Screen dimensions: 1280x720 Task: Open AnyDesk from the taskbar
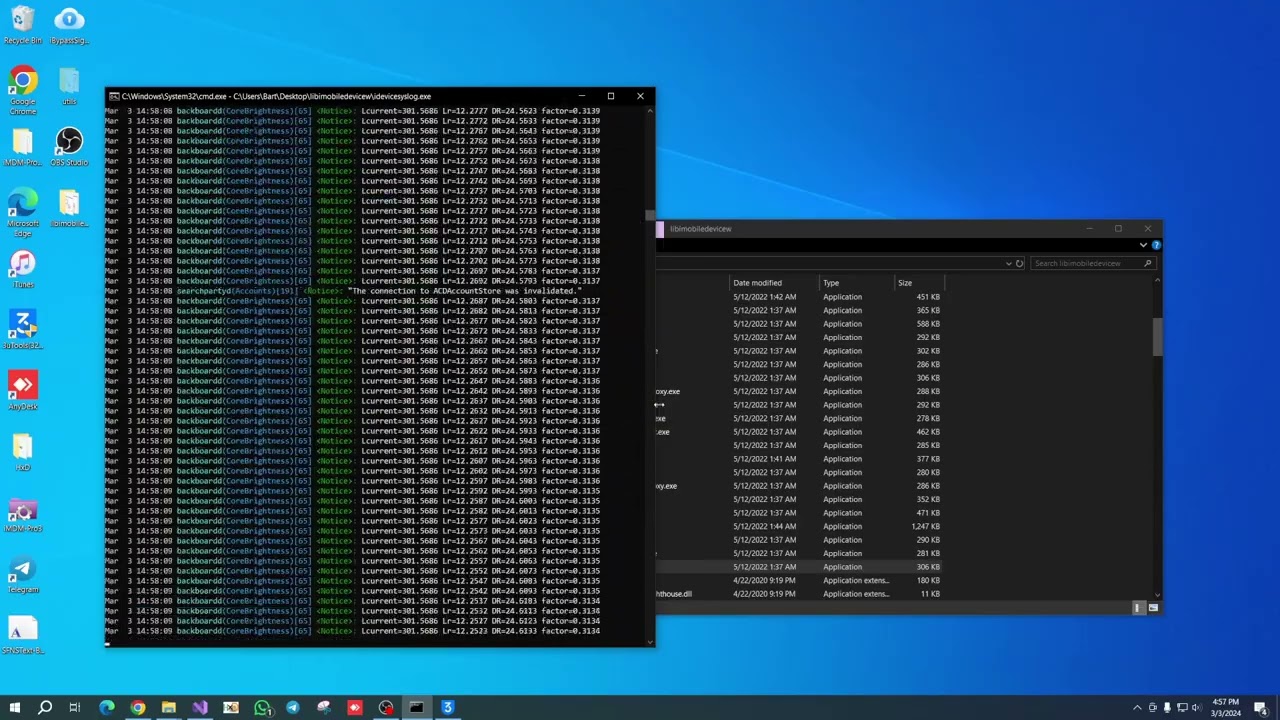pyautogui.click(x=355, y=708)
